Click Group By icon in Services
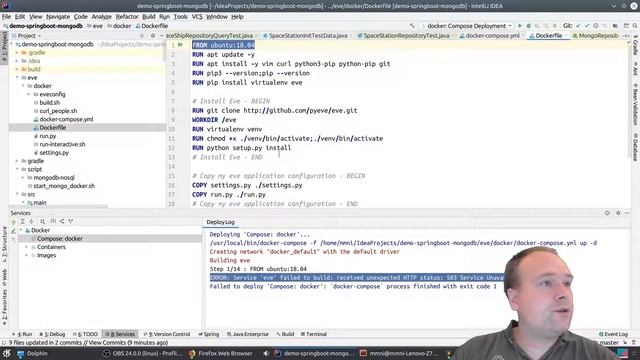 click(x=42, y=221)
